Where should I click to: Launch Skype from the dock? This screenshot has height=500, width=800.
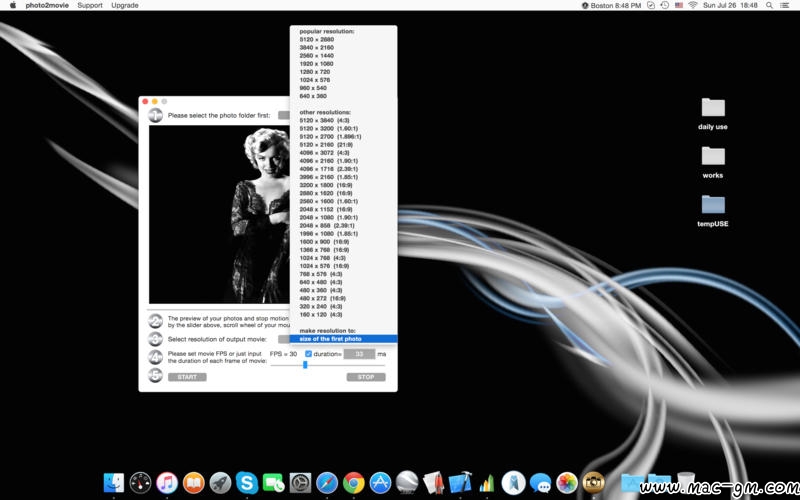coord(247,482)
